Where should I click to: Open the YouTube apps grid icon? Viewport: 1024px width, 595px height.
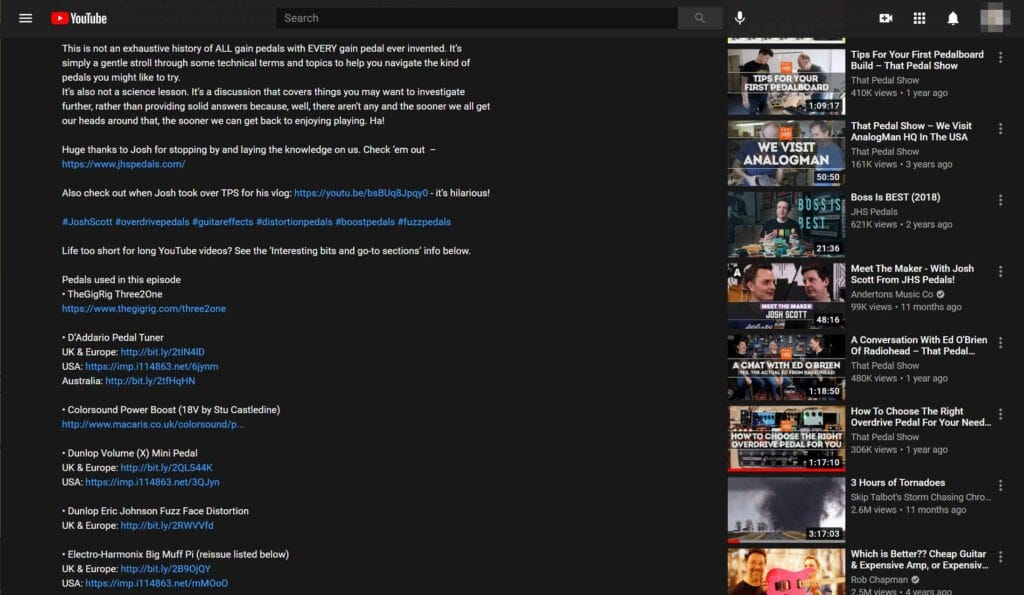pyautogui.click(x=918, y=17)
